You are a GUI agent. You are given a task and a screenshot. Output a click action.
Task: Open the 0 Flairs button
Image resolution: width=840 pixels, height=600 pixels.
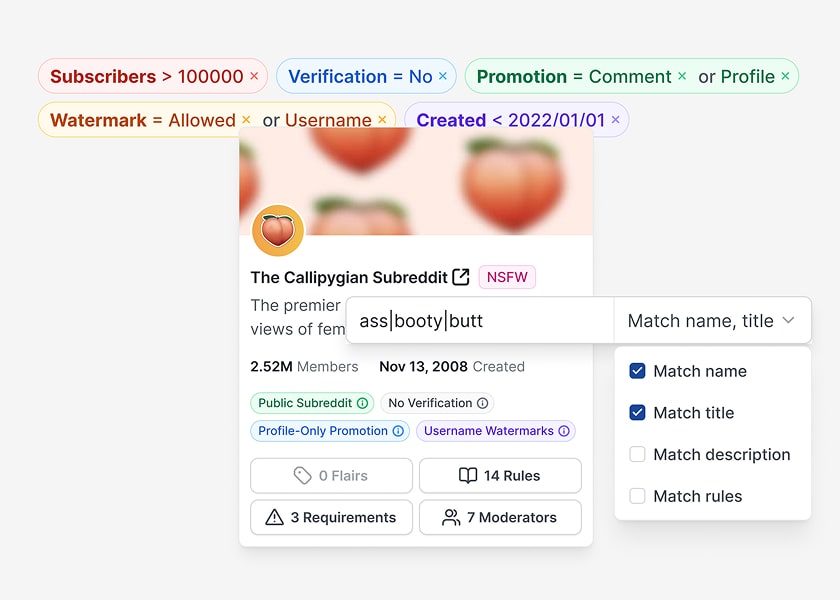[331, 476]
